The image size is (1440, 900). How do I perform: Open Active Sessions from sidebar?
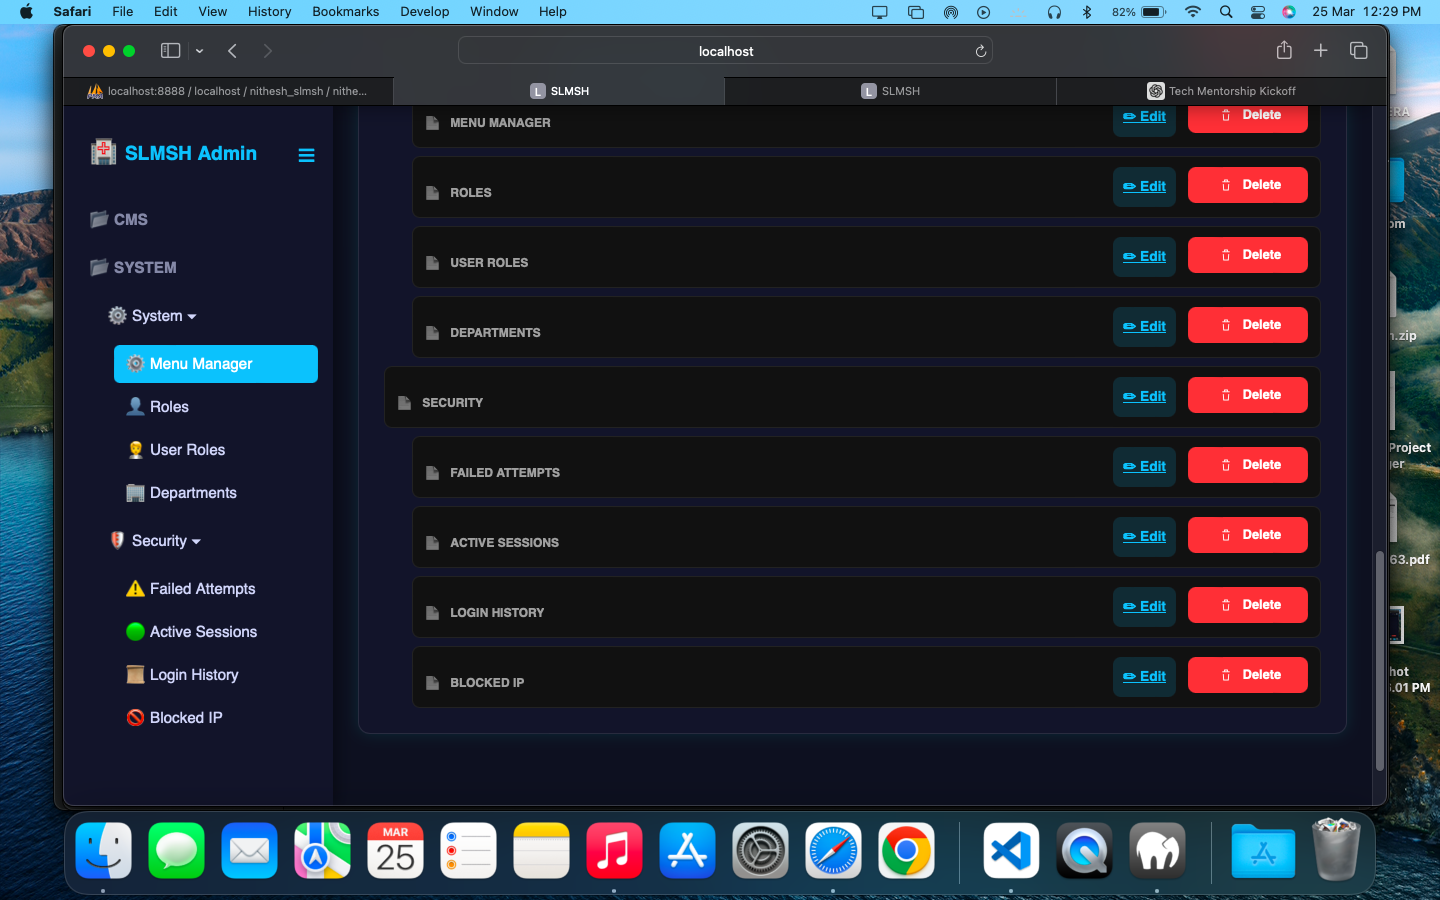[203, 632]
